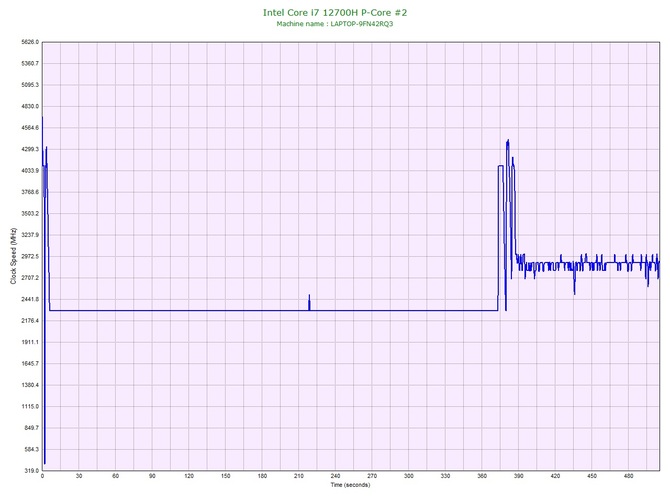
Task: Select the 5626.0 y-axis value
Action: click(30, 42)
